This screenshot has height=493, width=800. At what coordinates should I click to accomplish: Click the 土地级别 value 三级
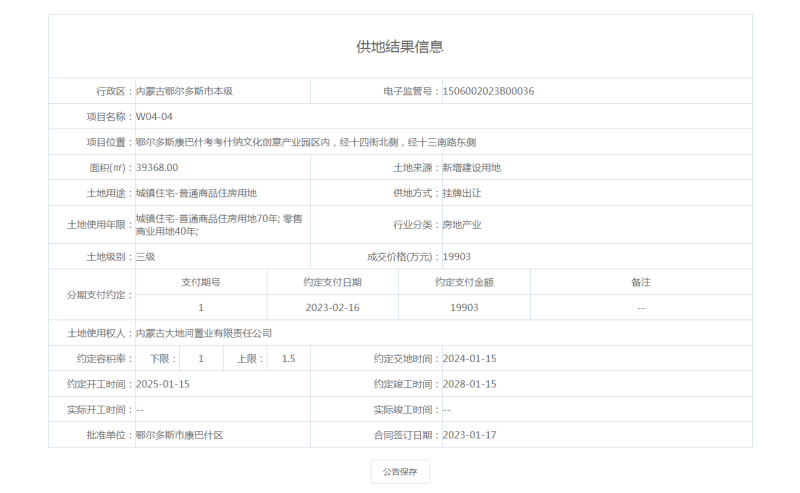(146, 257)
